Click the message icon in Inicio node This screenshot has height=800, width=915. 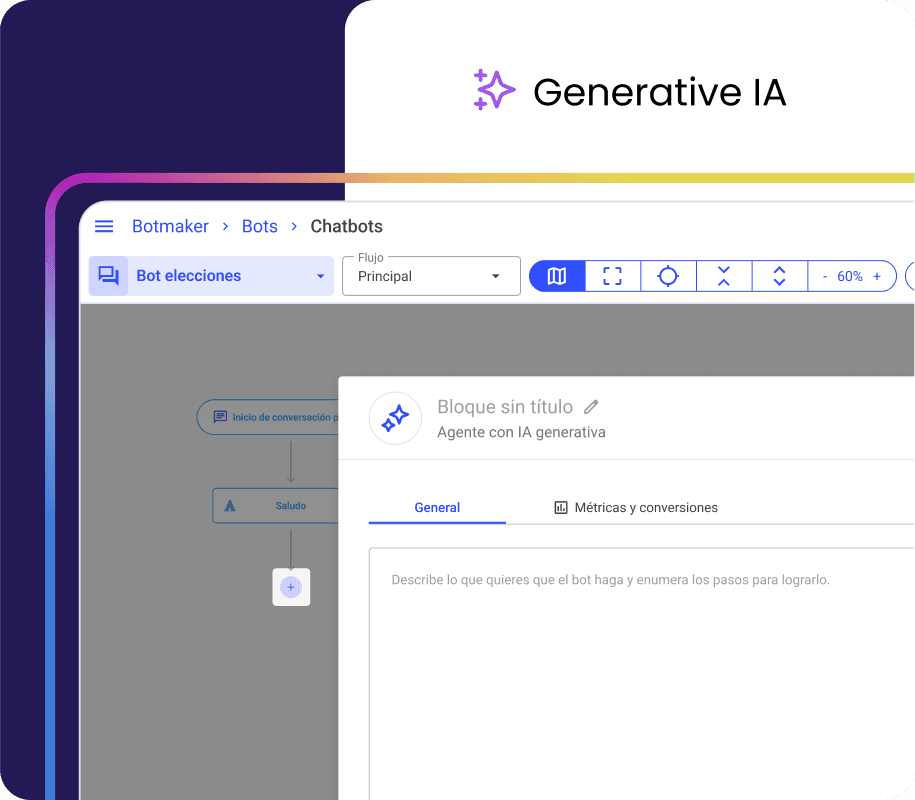pos(220,417)
